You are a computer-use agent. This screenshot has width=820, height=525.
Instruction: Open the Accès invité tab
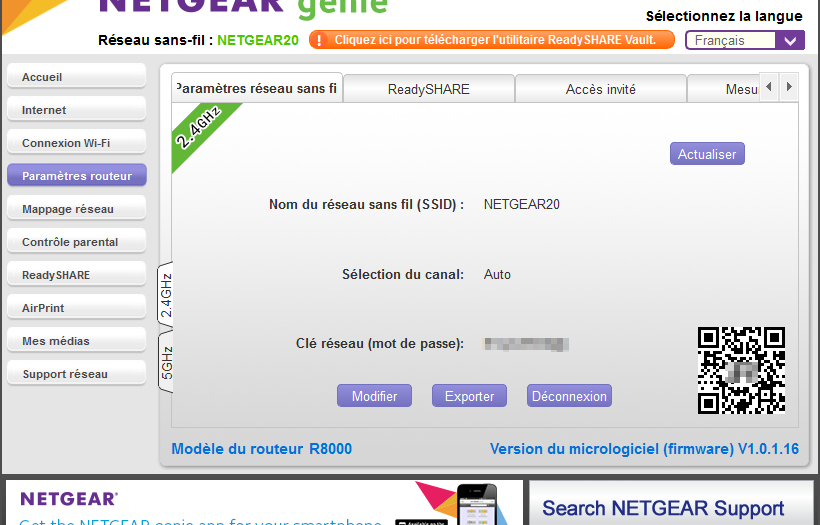coord(600,89)
